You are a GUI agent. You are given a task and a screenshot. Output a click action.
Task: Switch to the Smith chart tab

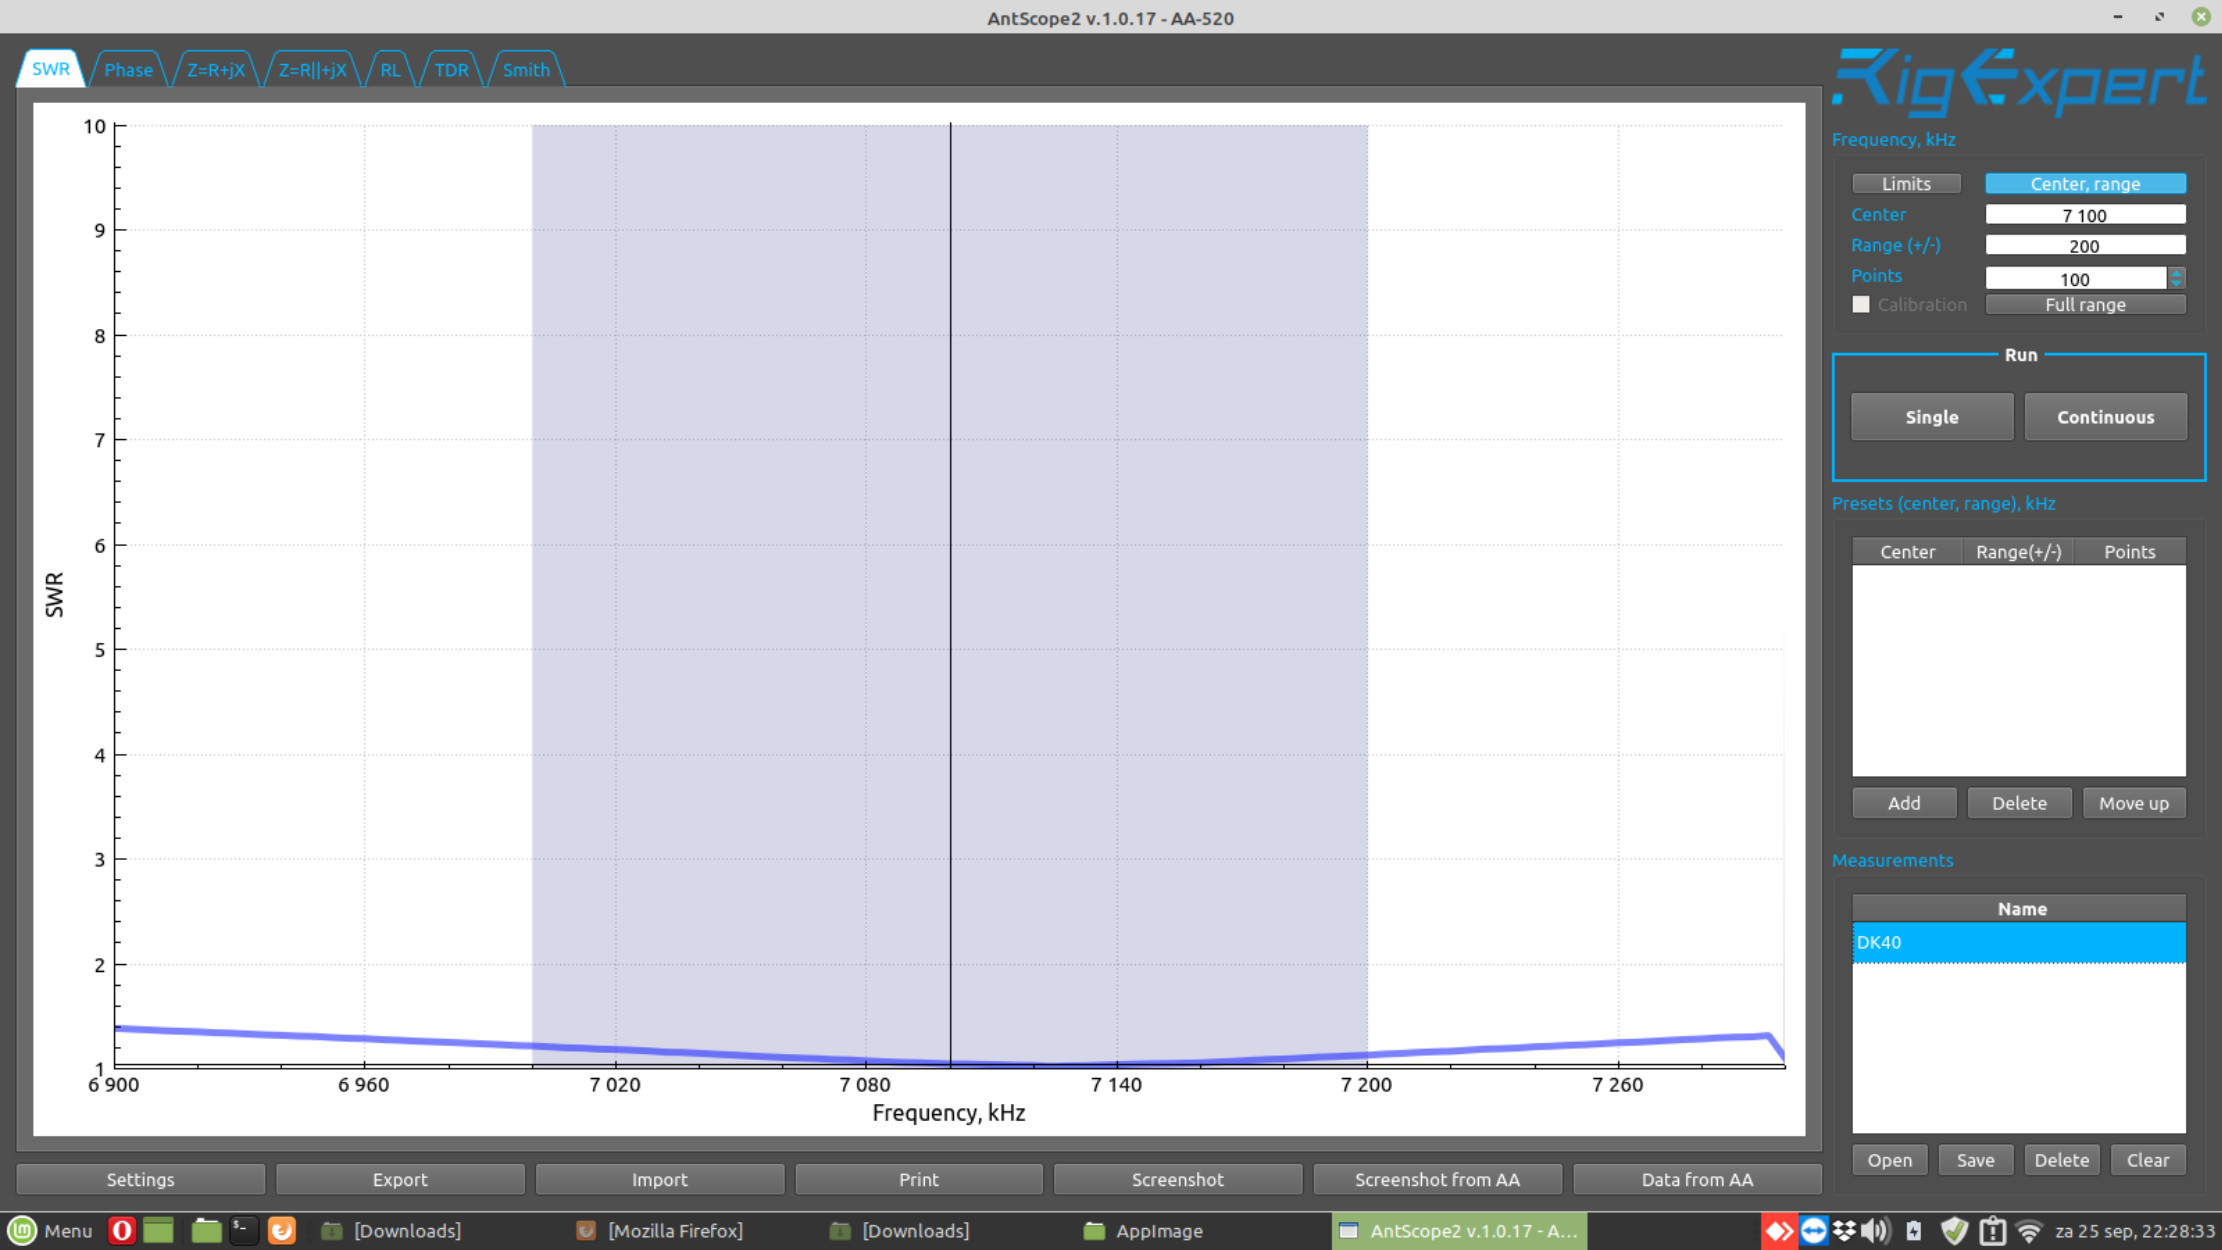(526, 70)
